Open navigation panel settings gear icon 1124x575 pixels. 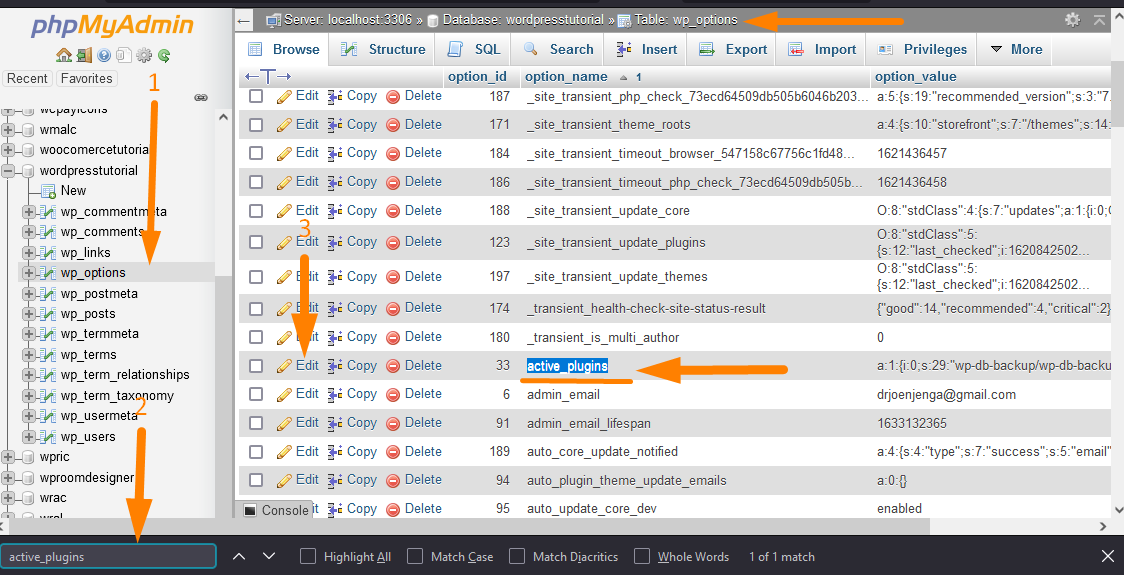click(144, 55)
